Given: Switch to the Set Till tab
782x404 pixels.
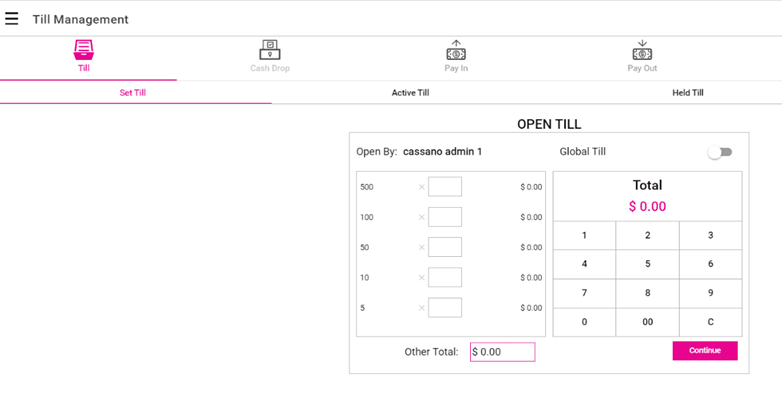Looking at the screenshot, I should tap(133, 92).
